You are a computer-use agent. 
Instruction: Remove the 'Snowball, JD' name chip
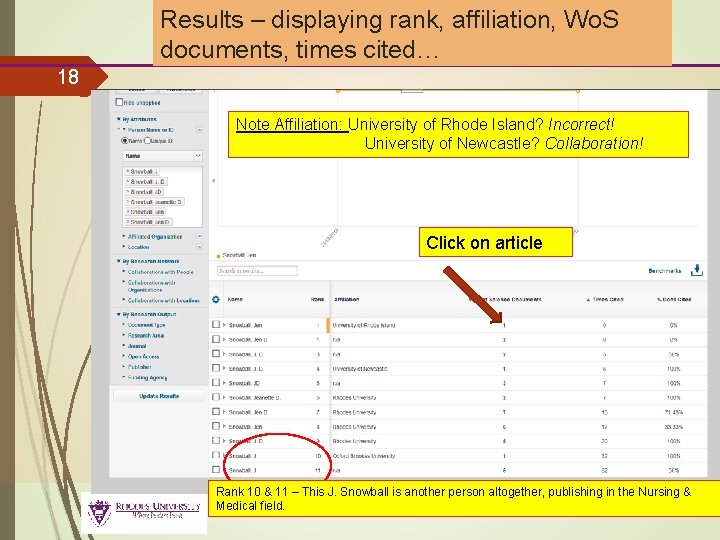point(128,191)
